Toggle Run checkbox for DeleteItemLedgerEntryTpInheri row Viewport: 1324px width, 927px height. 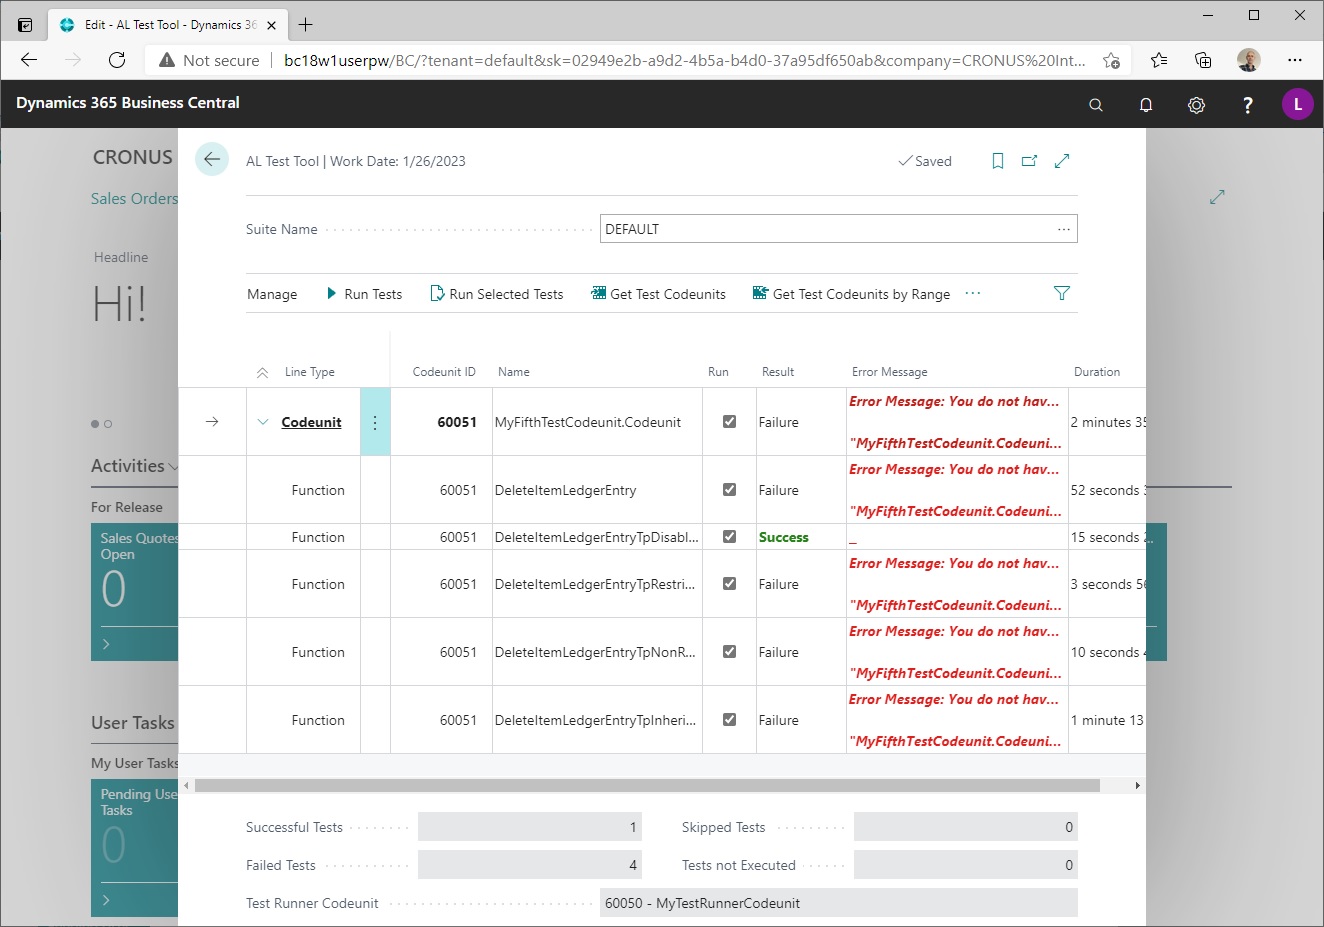pos(729,720)
